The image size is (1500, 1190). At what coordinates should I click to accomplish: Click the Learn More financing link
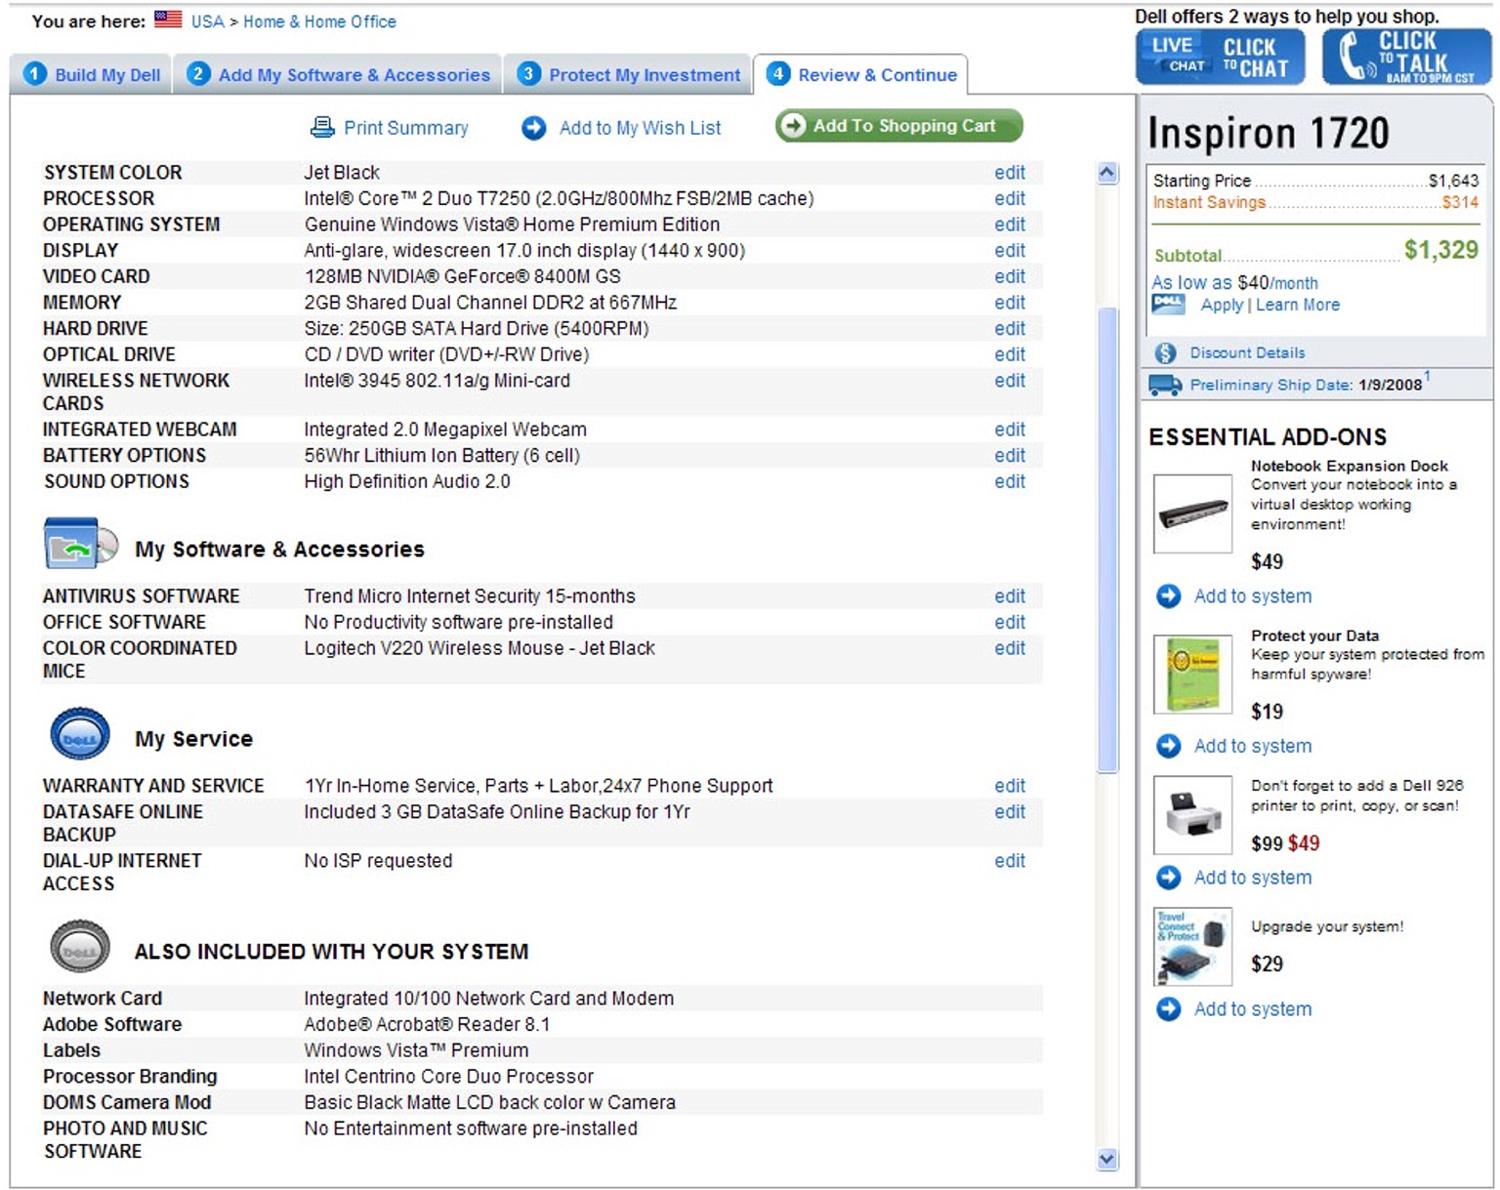(x=1298, y=305)
